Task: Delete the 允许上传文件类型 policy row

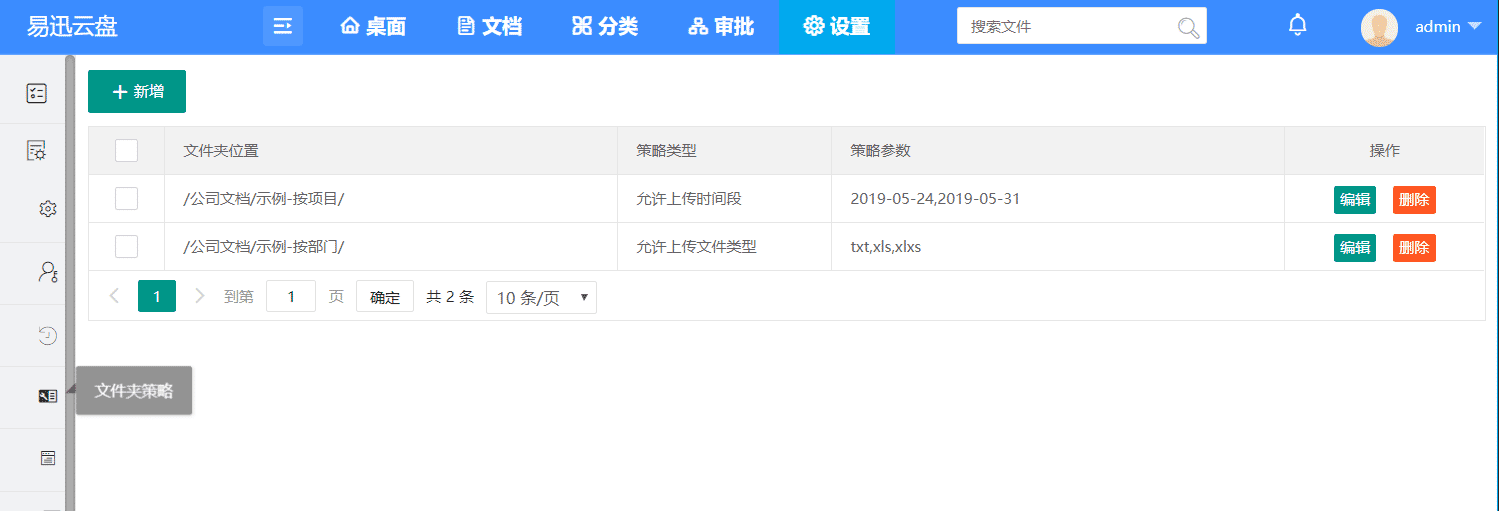Action: click(x=1414, y=248)
